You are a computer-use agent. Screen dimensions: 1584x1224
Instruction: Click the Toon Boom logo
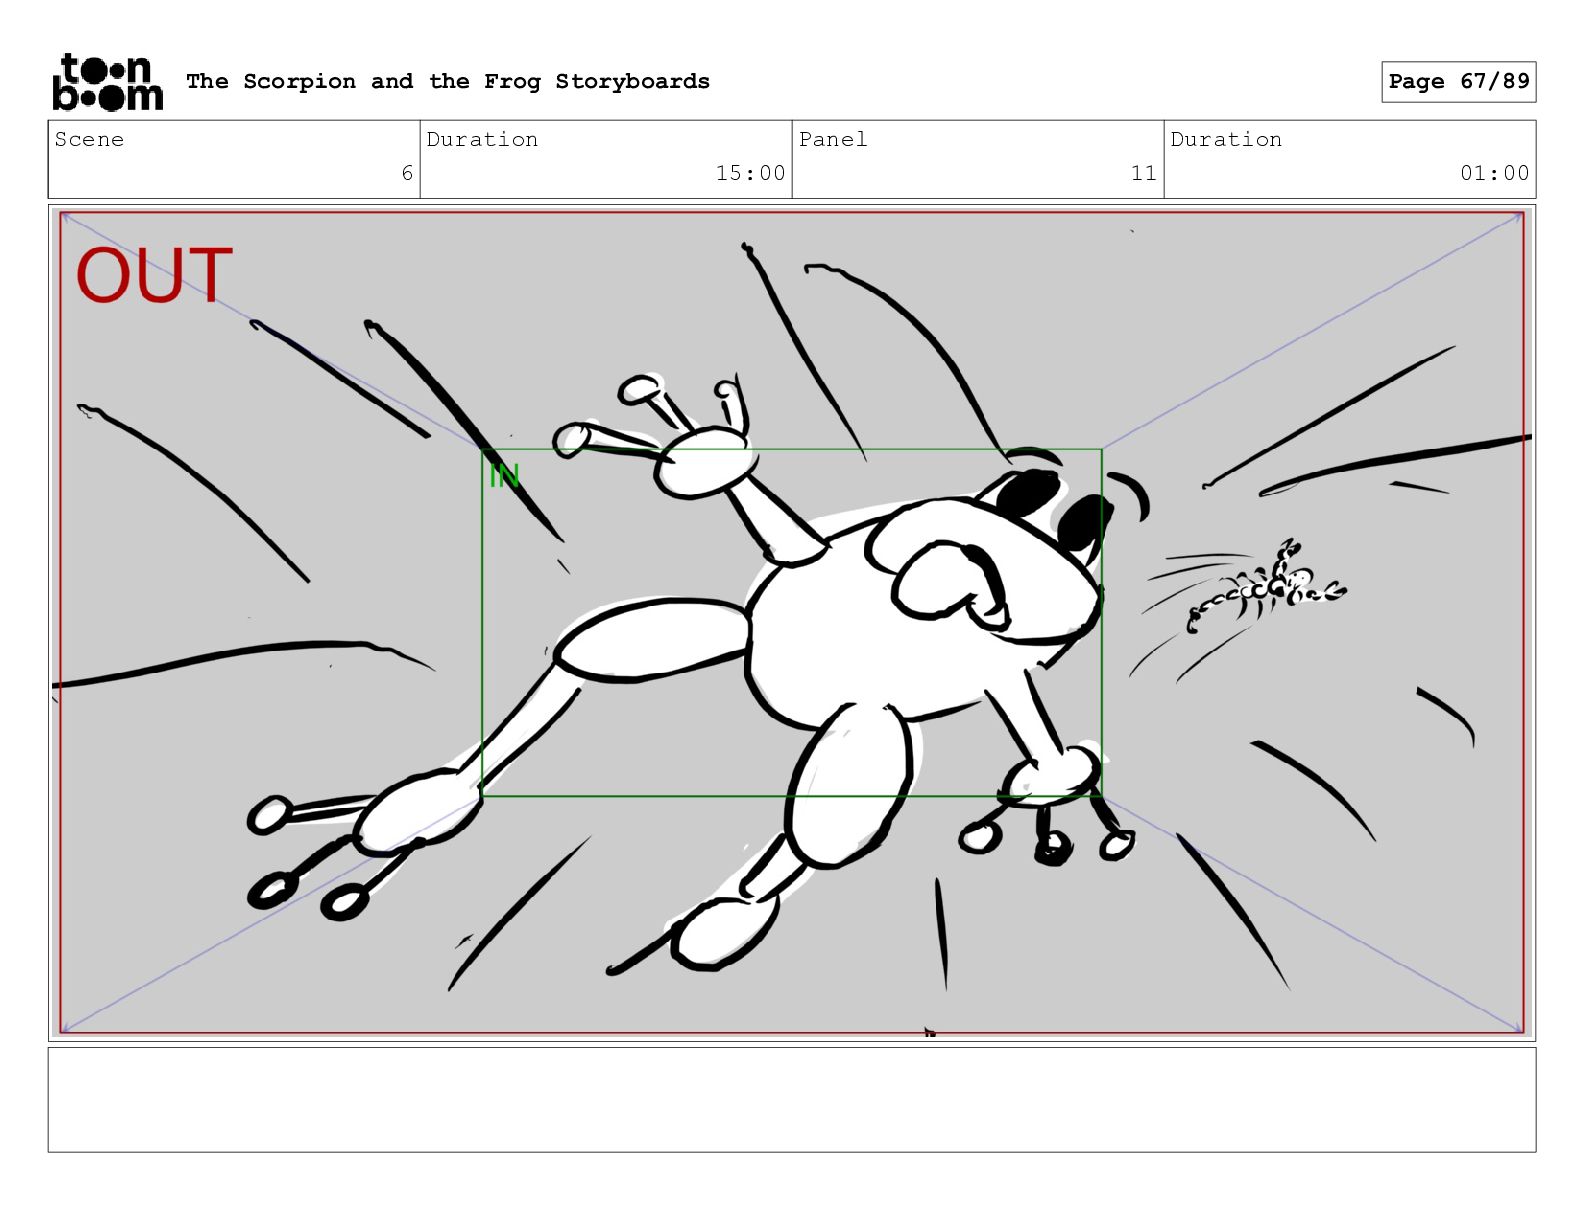[107, 81]
